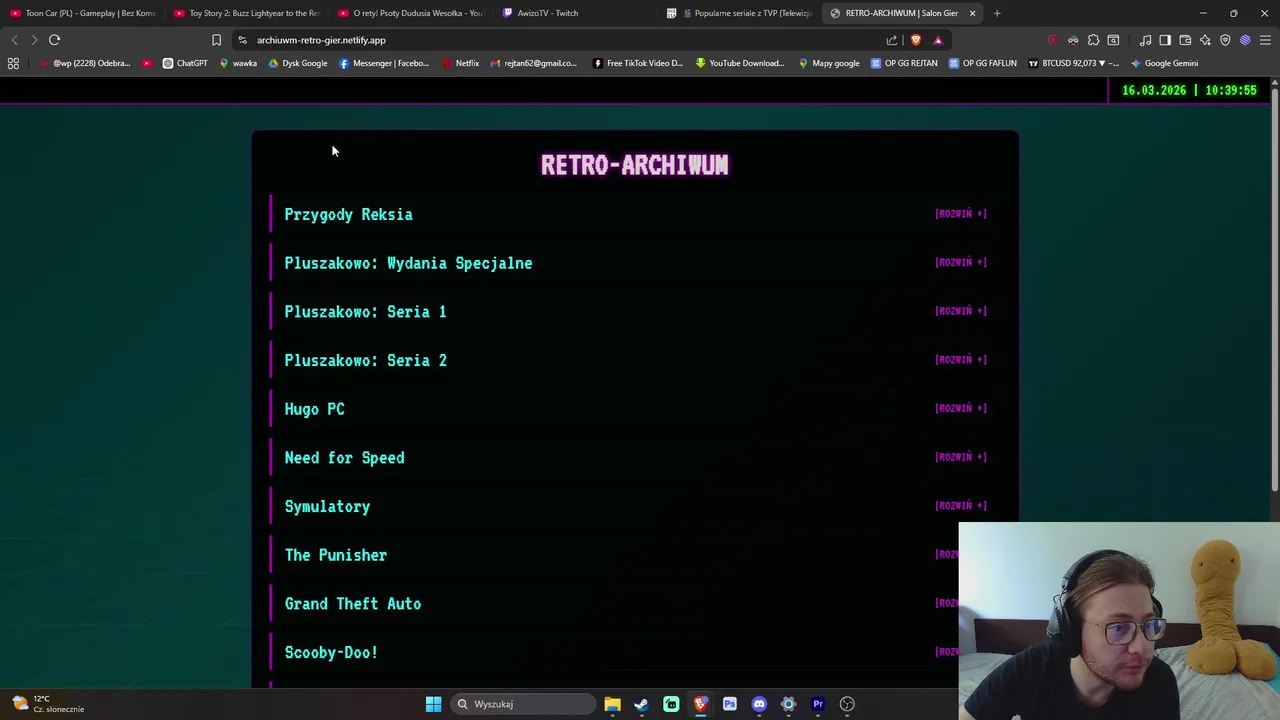Viewport: 1280px width, 720px height.
Task: Expand Pluszakowo: Seria 2 with ROZWIŃ +
Action: point(961,360)
